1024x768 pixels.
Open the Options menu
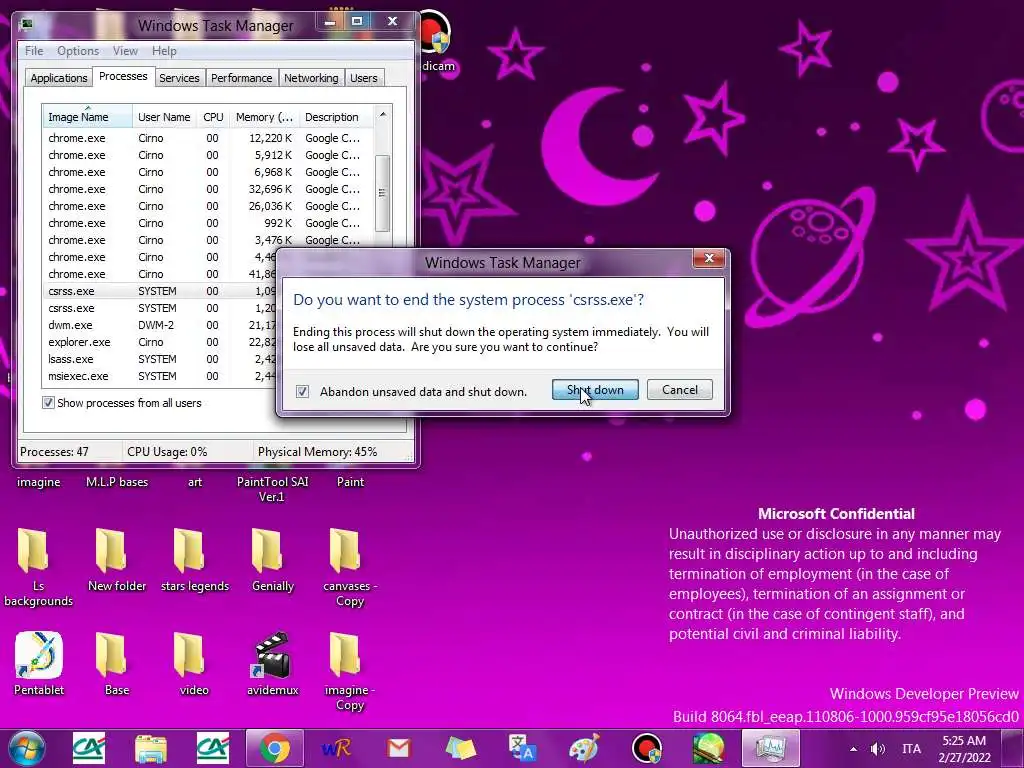coord(78,51)
